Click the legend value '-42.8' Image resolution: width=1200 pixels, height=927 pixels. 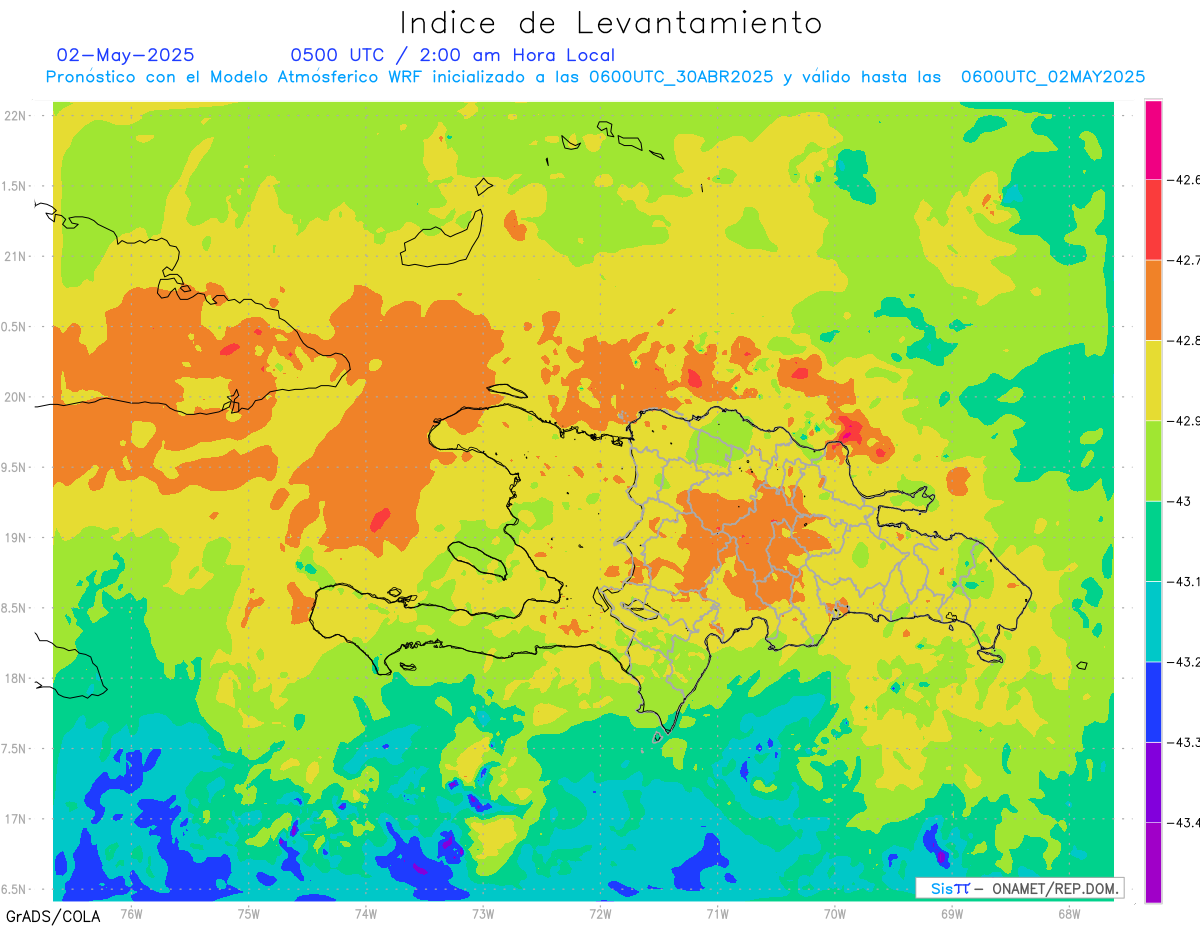pos(1185,341)
